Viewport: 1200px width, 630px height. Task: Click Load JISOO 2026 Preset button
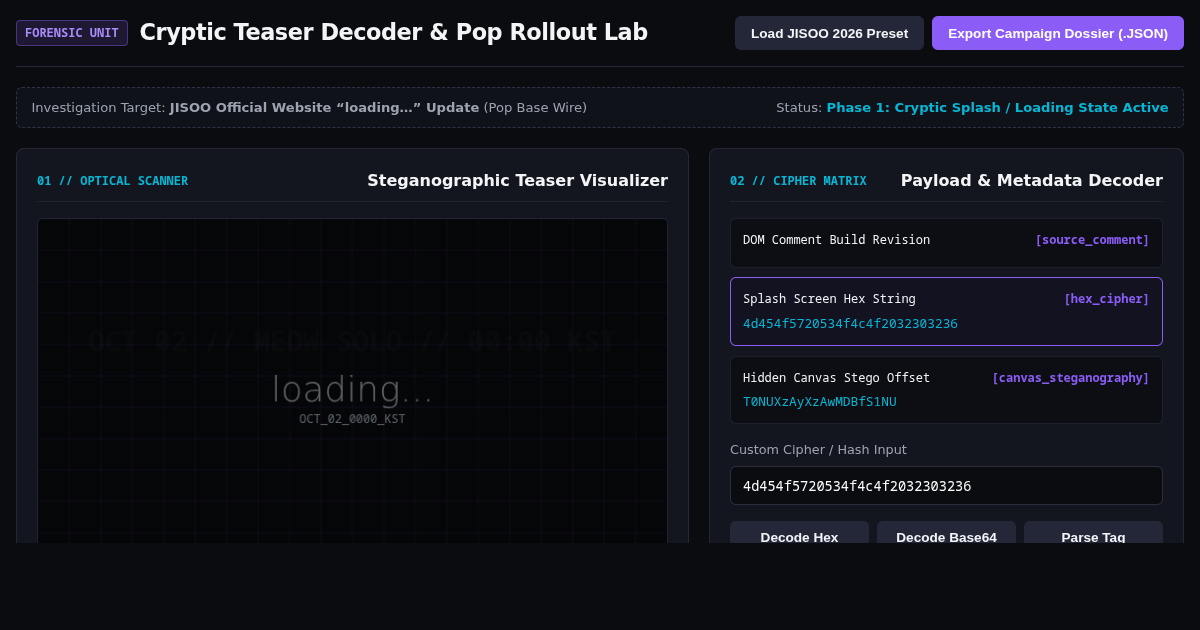click(x=829, y=33)
